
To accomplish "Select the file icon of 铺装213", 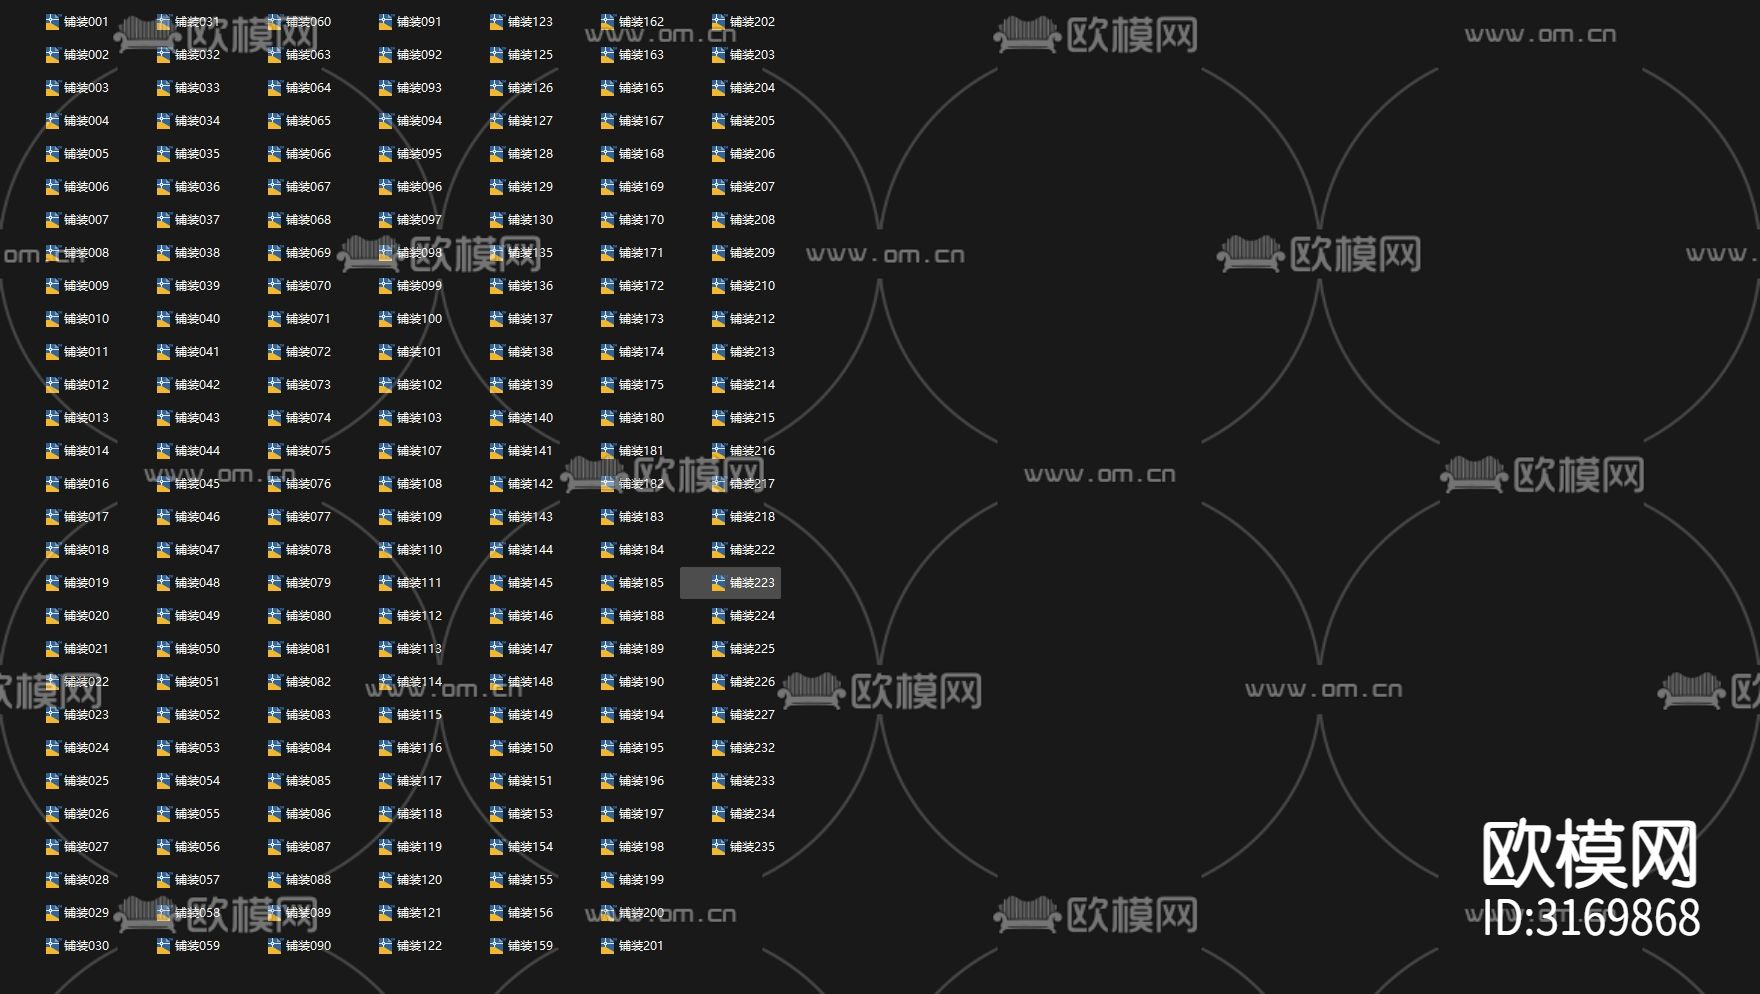I will pos(718,352).
